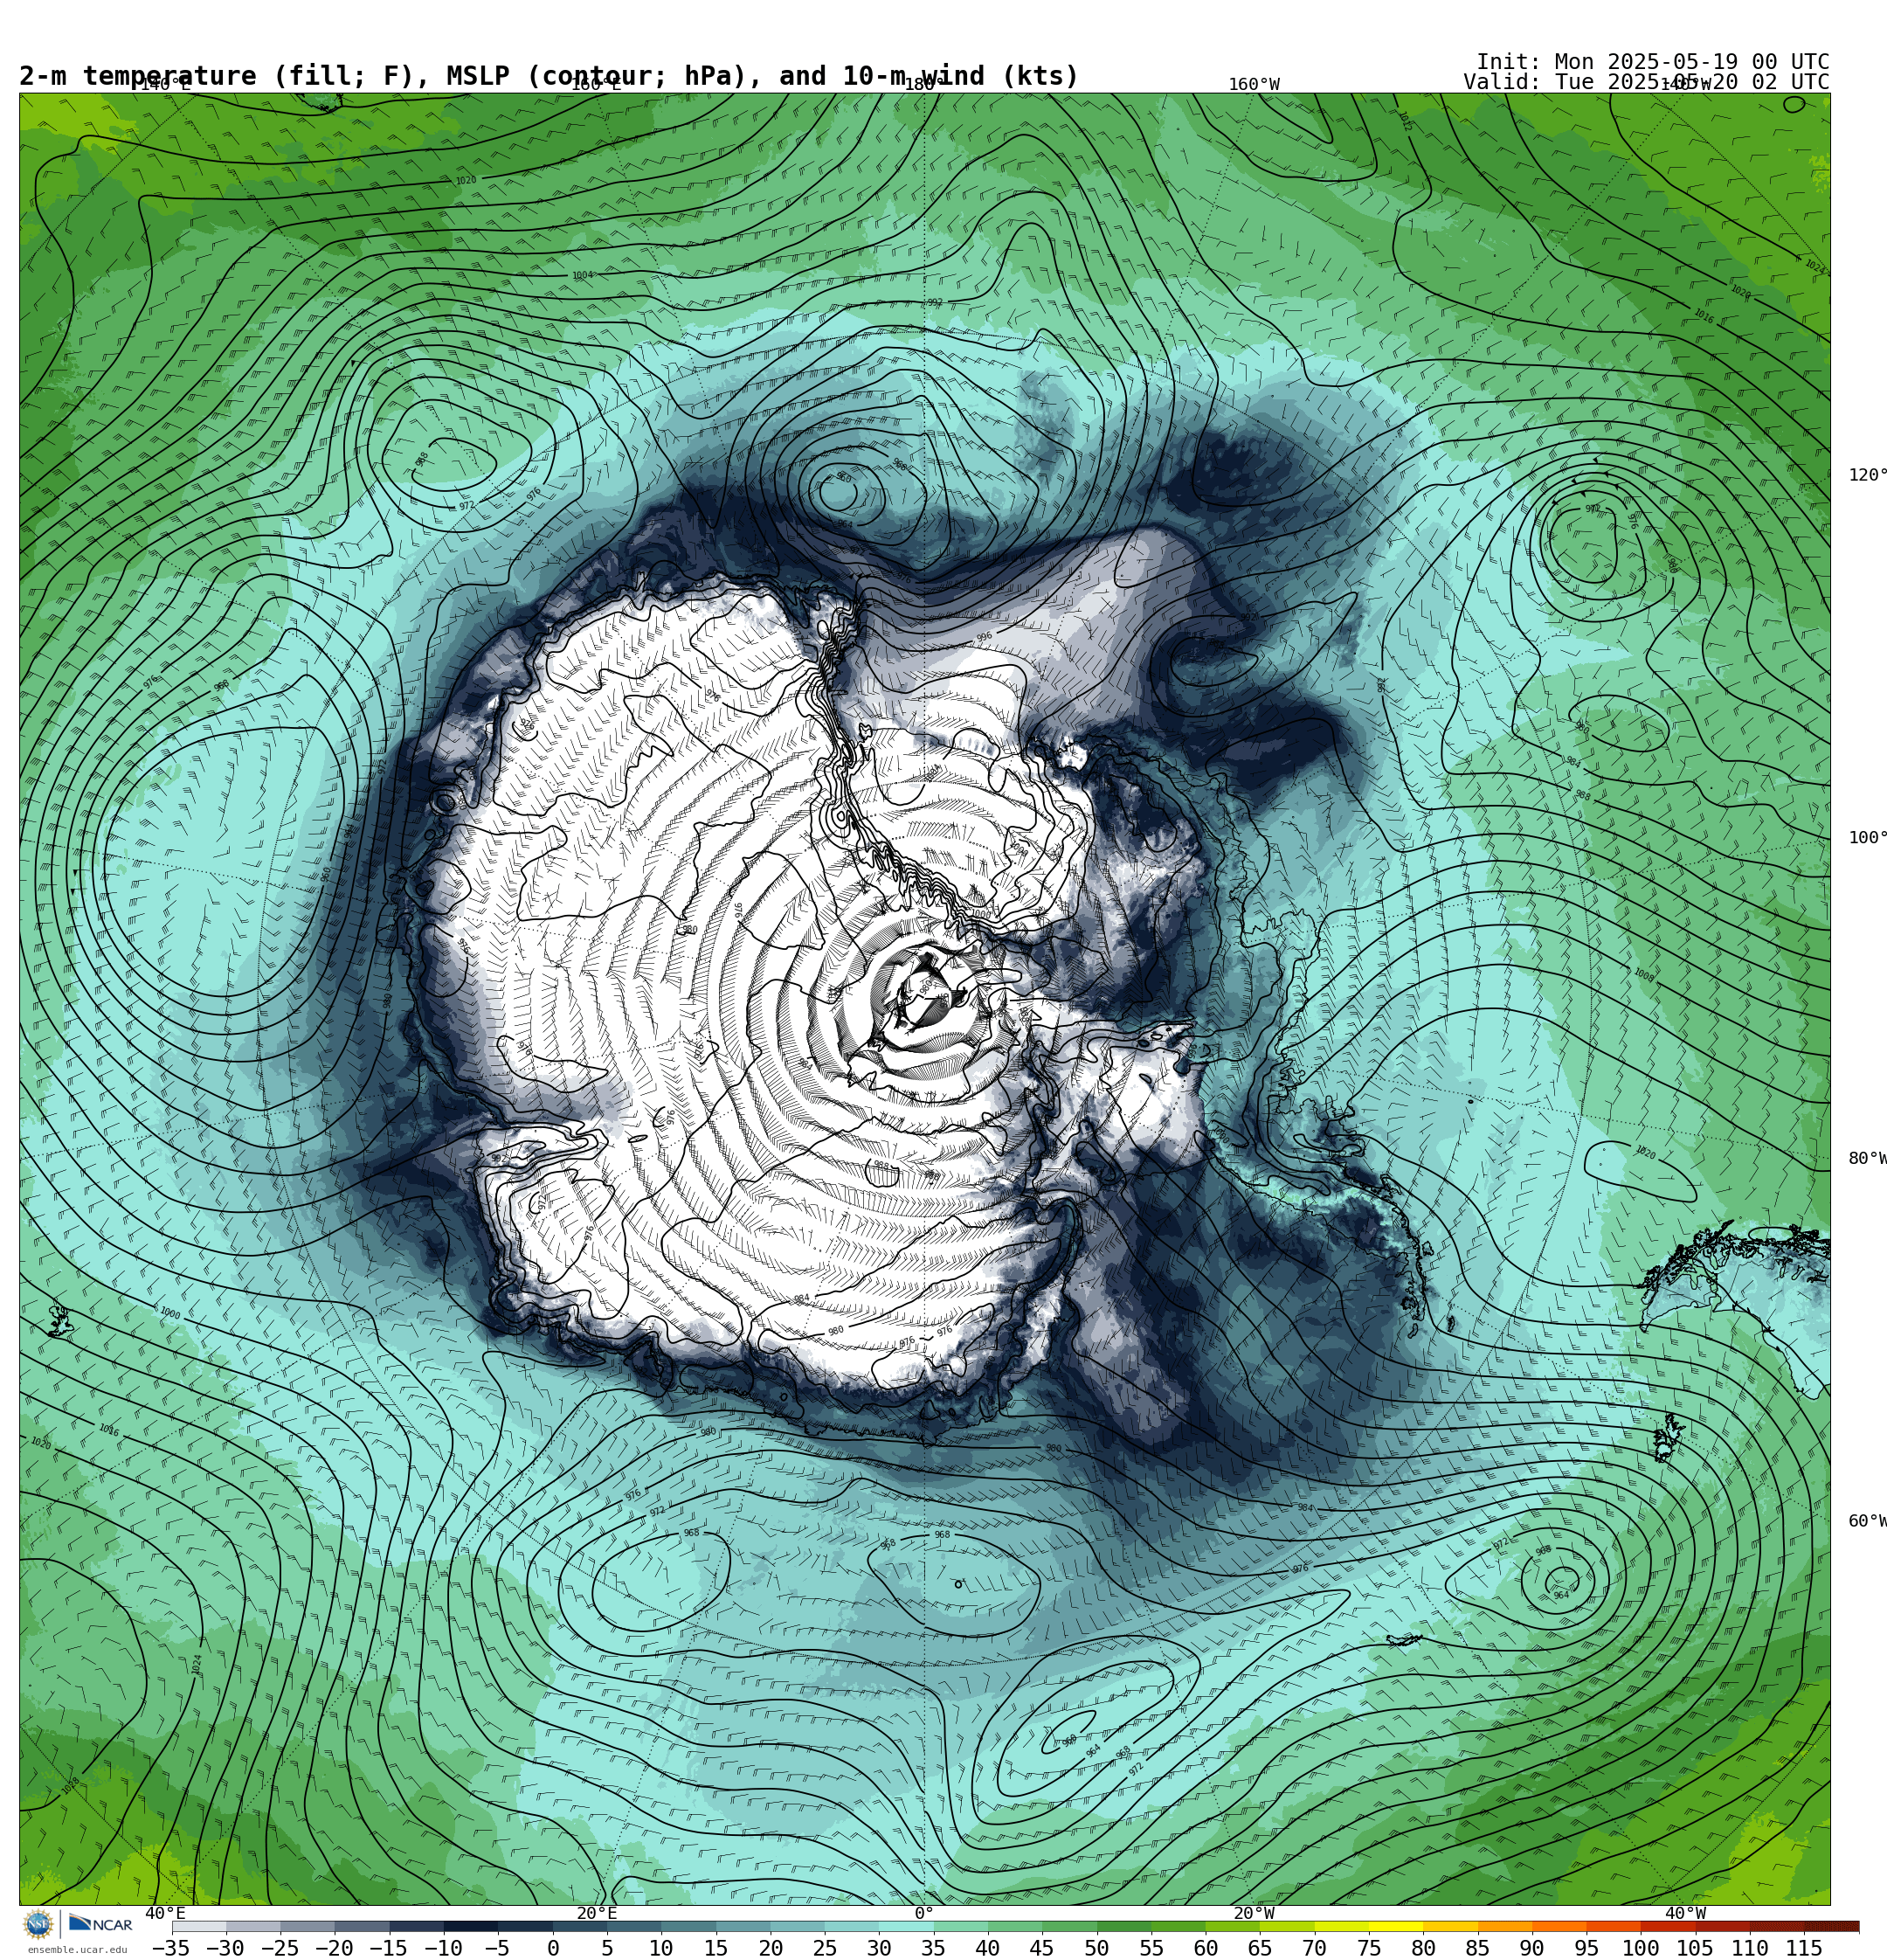Click the 20°W longitude label at bottom
The image size is (1887, 1960).
[x=1254, y=1912]
